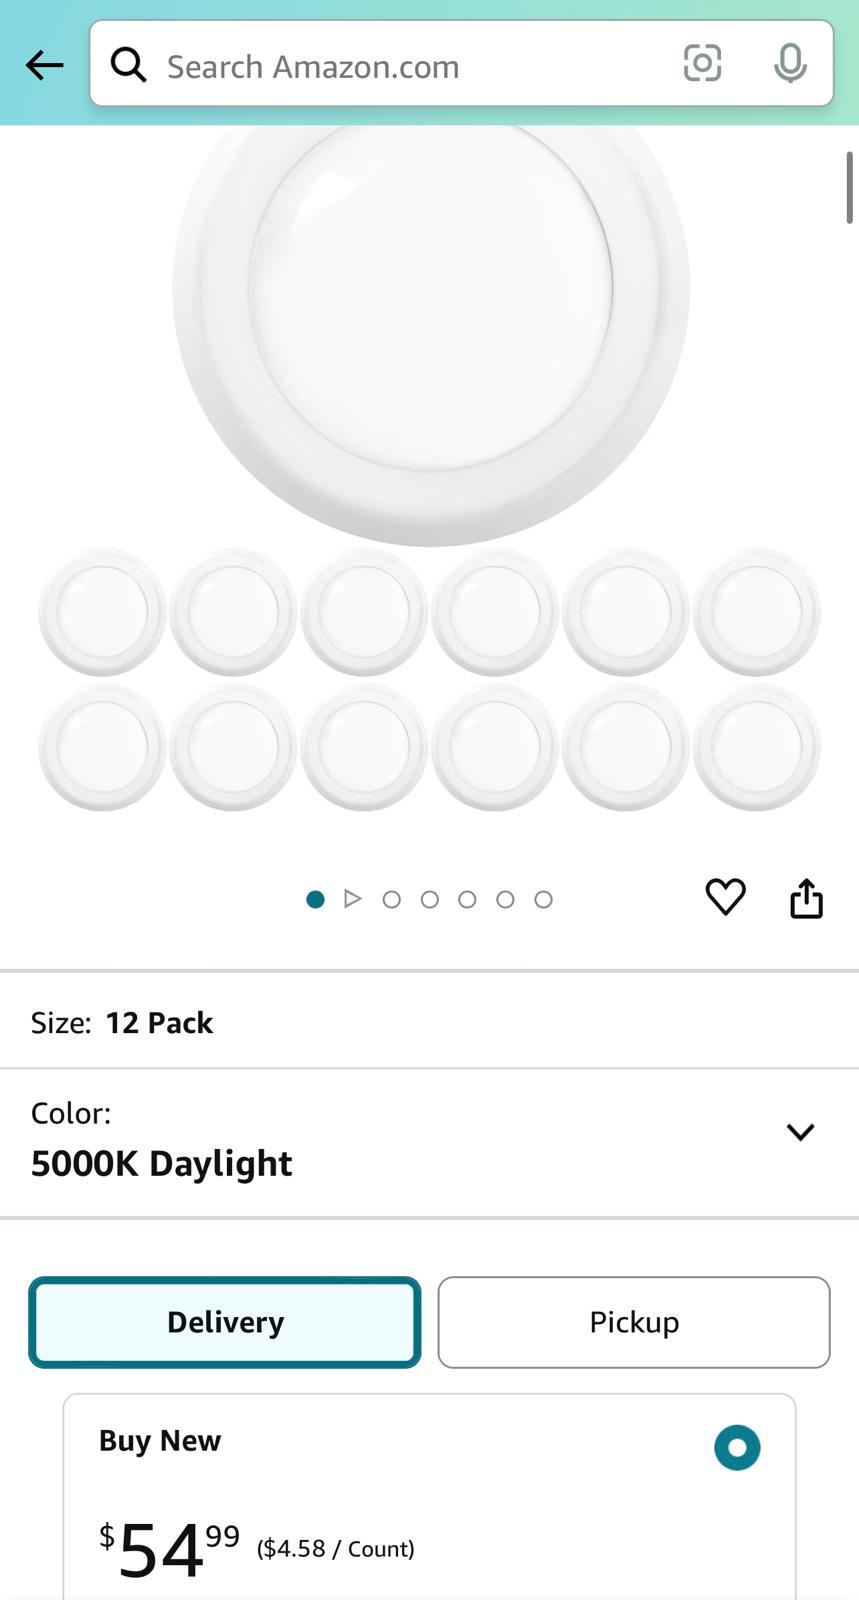Switch to the Pickup tab

tap(634, 1322)
